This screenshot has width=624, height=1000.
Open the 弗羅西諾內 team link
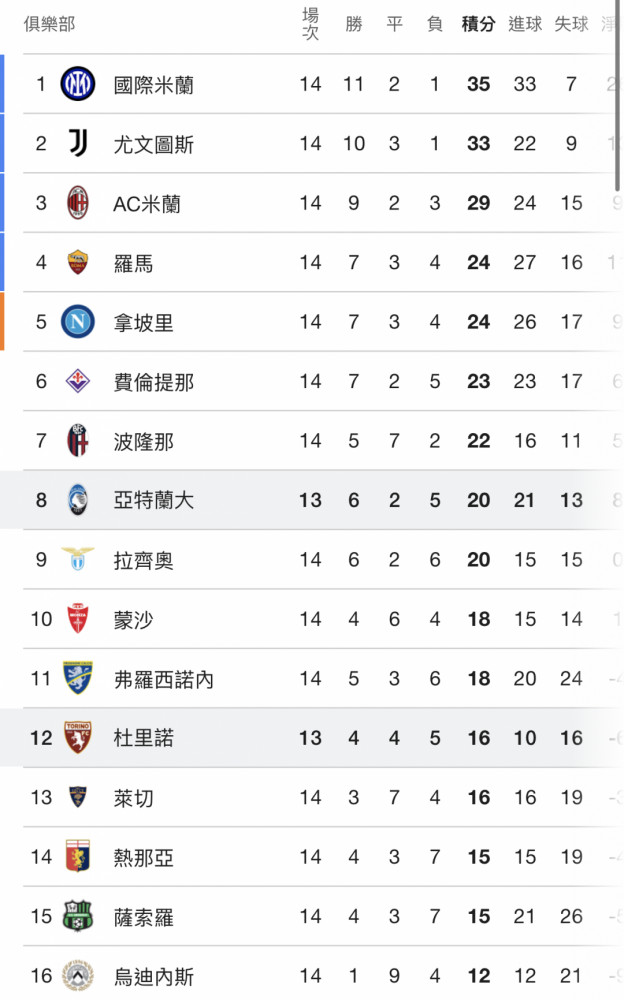tap(164, 679)
